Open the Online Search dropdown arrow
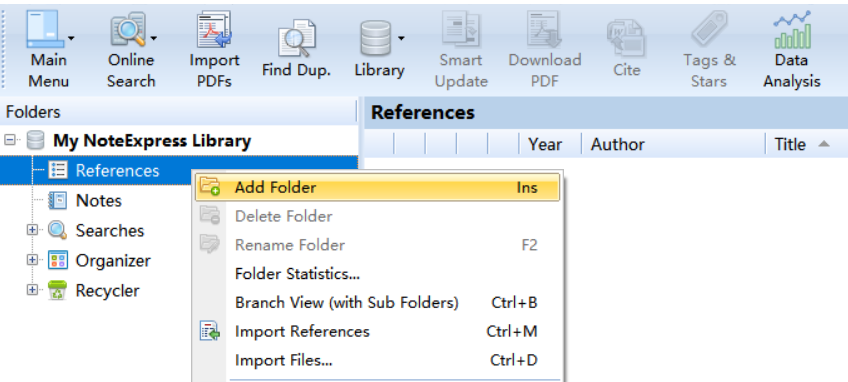Screen dimensions: 848x382 (154, 38)
